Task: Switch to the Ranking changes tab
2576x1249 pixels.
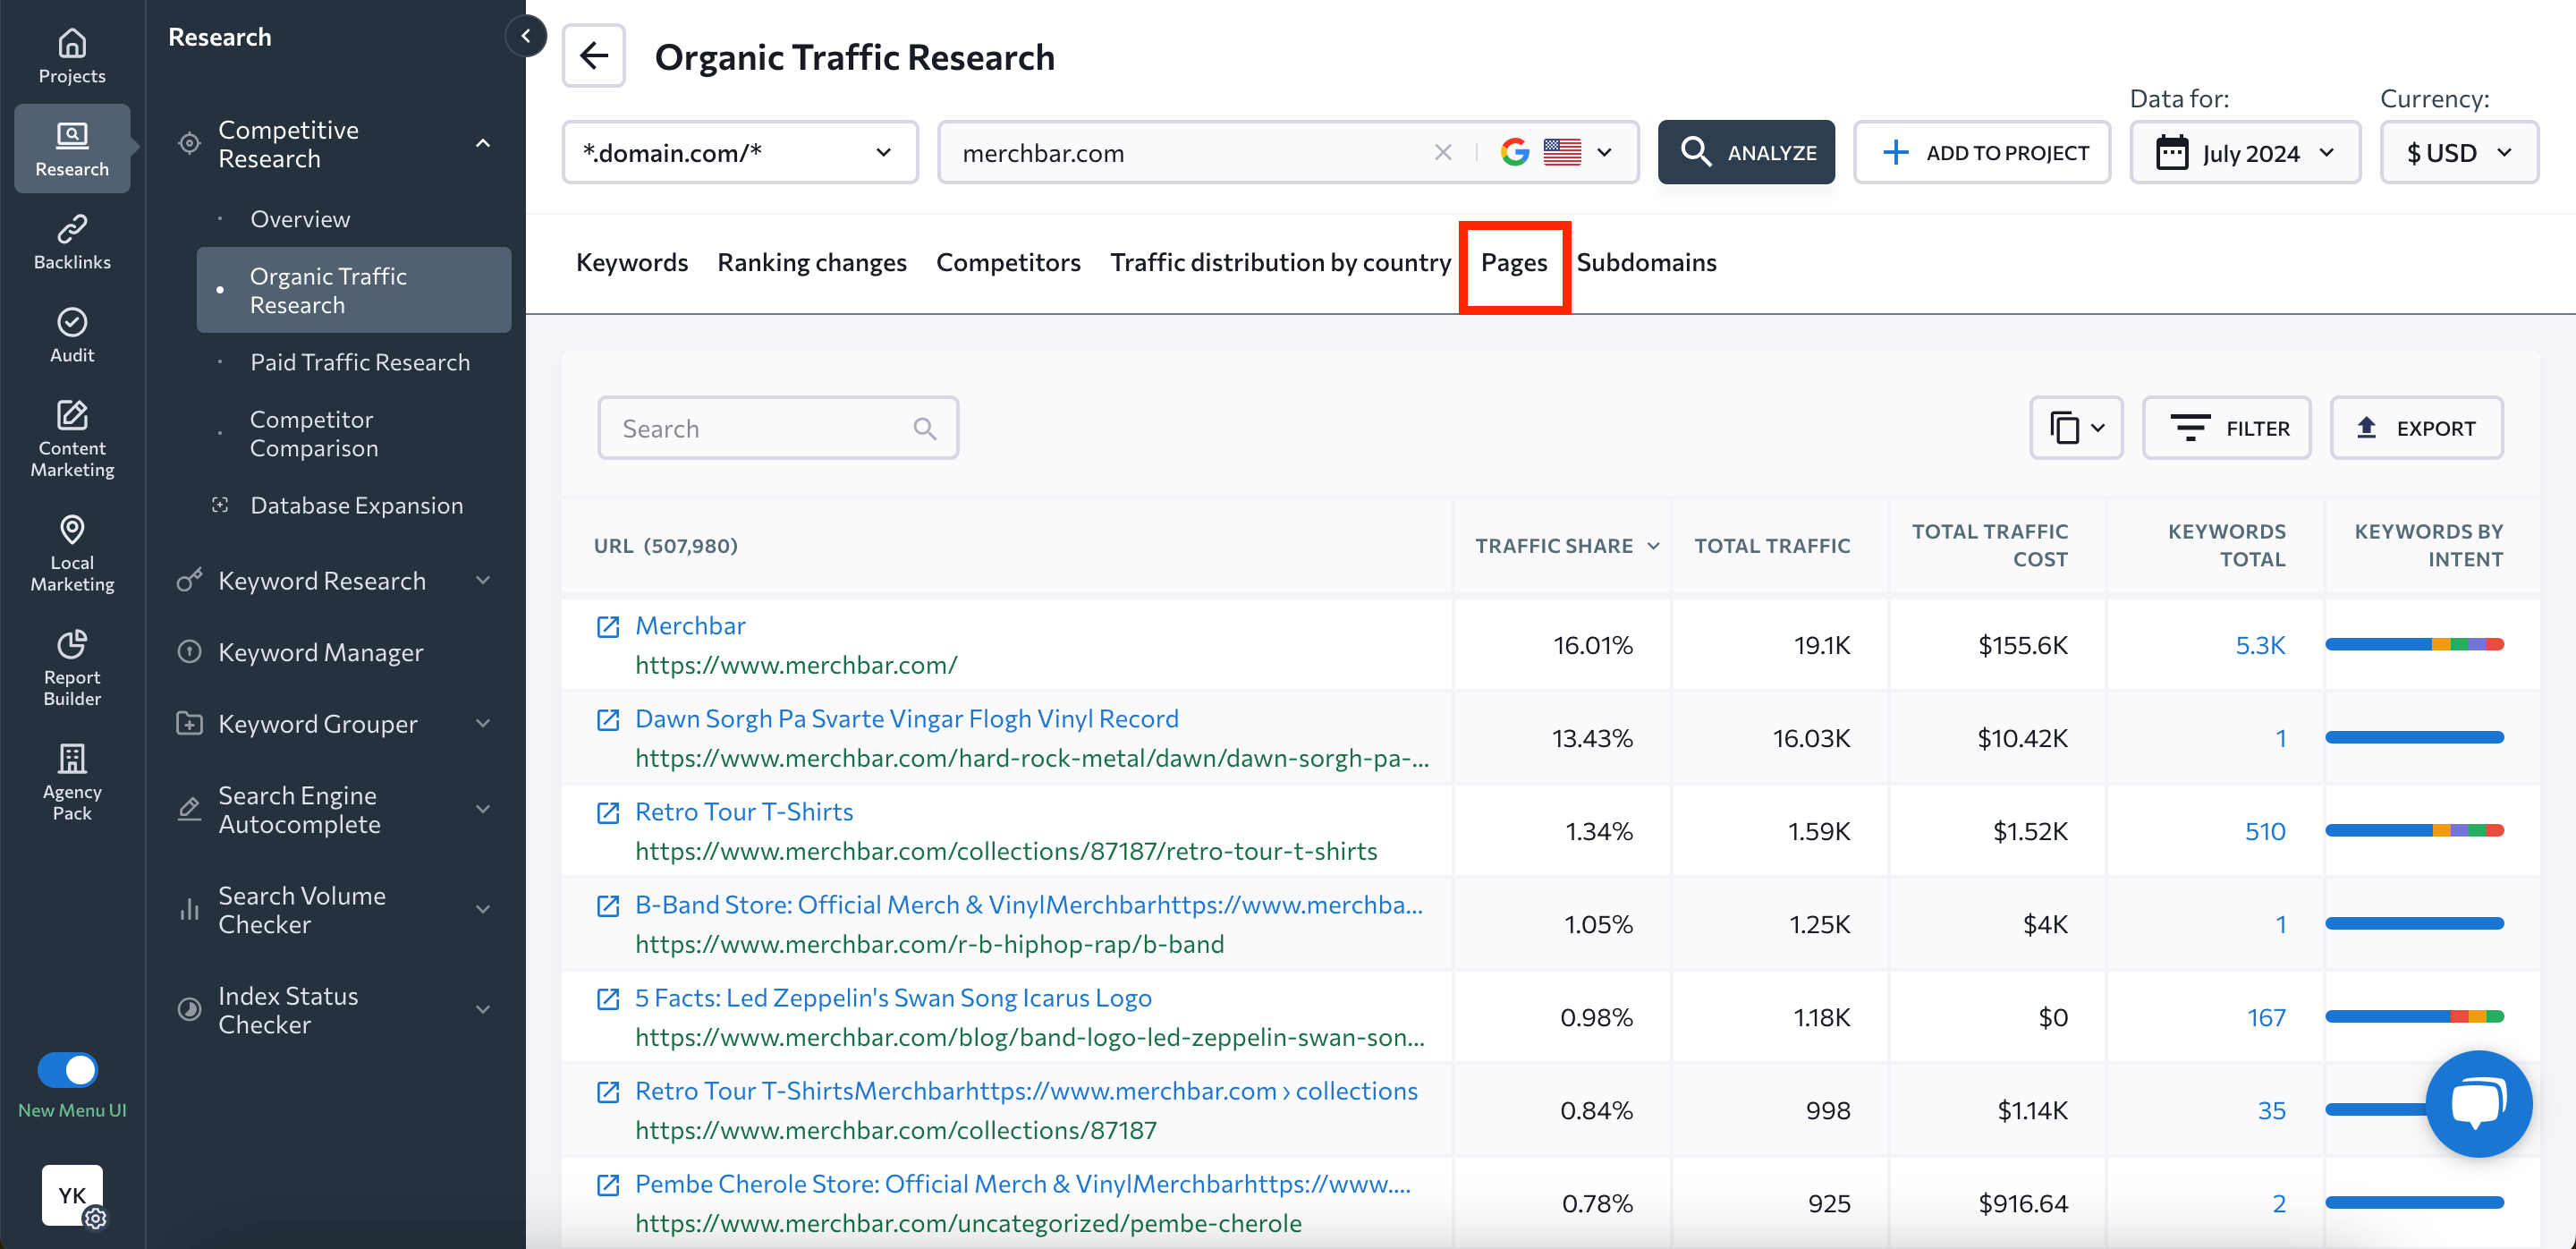Action: click(x=812, y=262)
